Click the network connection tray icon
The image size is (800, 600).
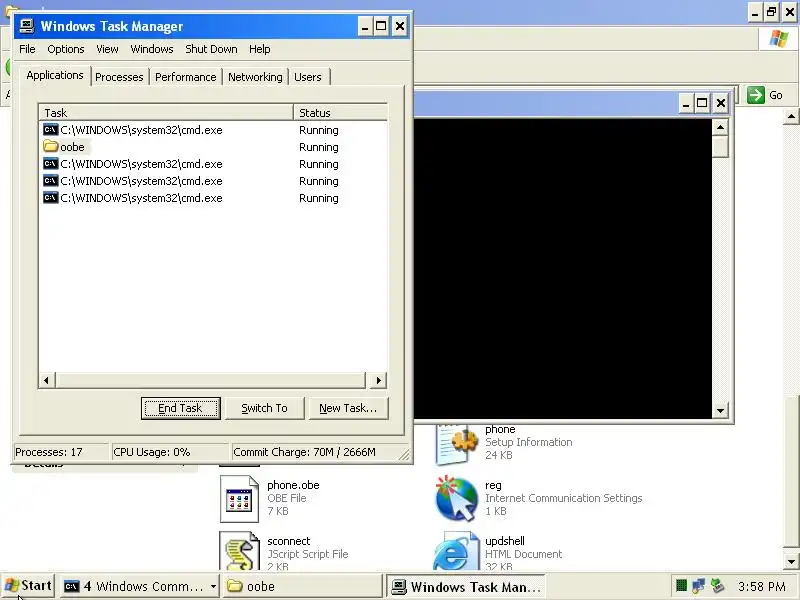click(699, 586)
